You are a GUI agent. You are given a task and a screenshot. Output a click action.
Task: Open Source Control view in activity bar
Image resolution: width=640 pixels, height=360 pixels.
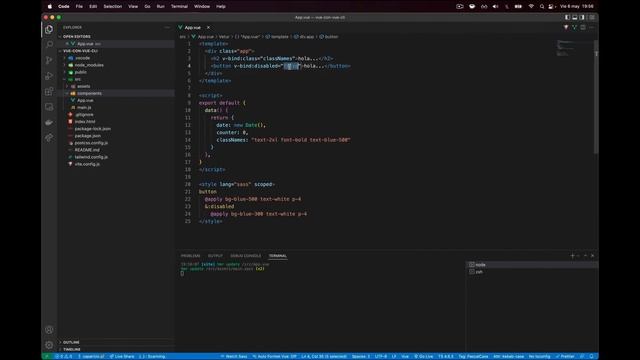click(x=49, y=60)
